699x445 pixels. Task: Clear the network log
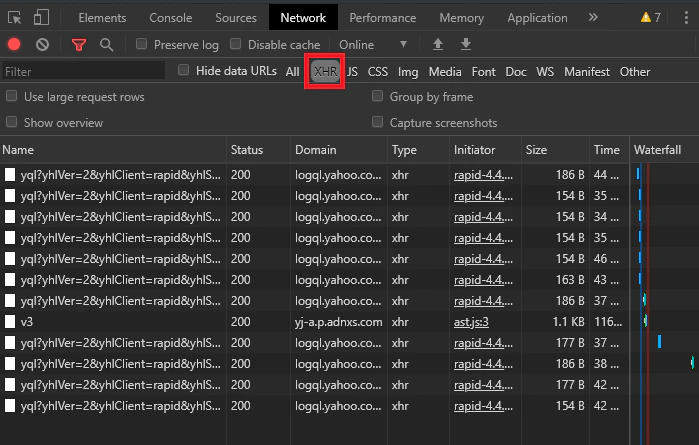coord(42,44)
